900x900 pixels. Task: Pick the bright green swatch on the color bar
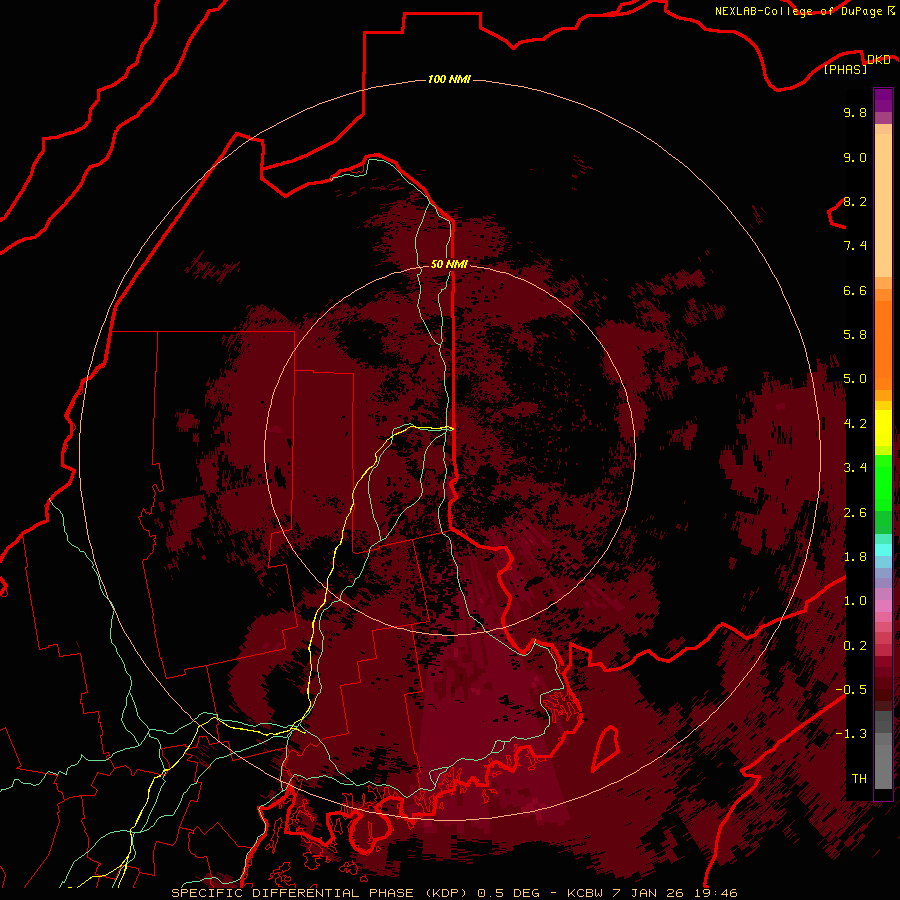[883, 482]
